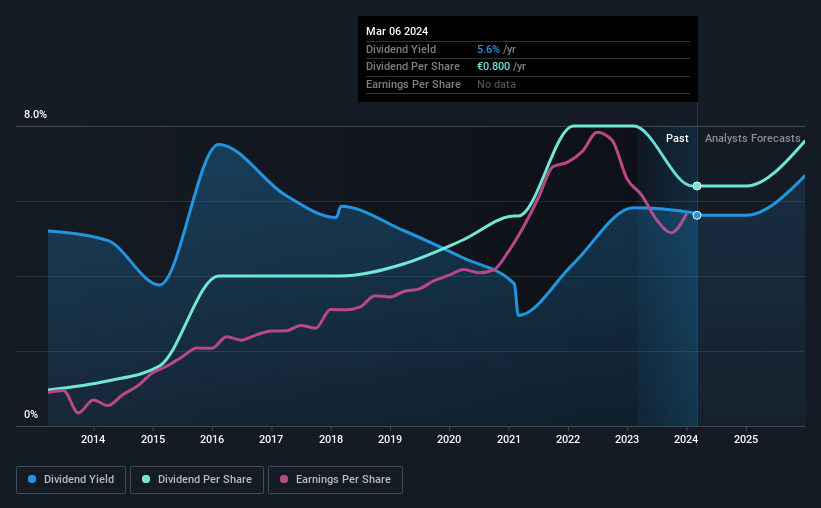The height and width of the screenshot is (508, 821).
Task: Click the 'Analysts Forecasts' label
Action: point(752,138)
